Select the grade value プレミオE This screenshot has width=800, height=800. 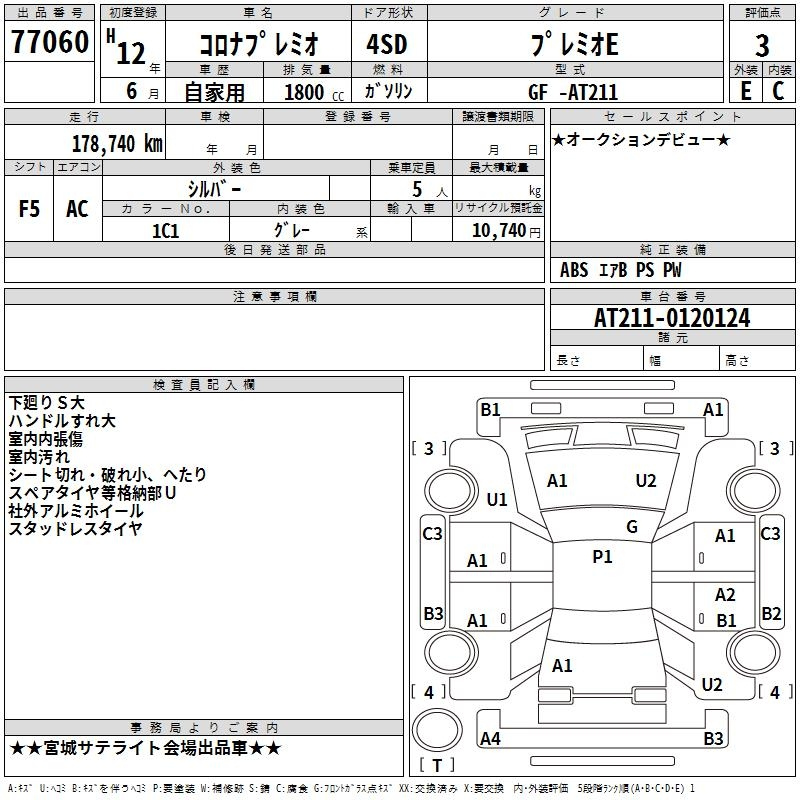tap(574, 43)
